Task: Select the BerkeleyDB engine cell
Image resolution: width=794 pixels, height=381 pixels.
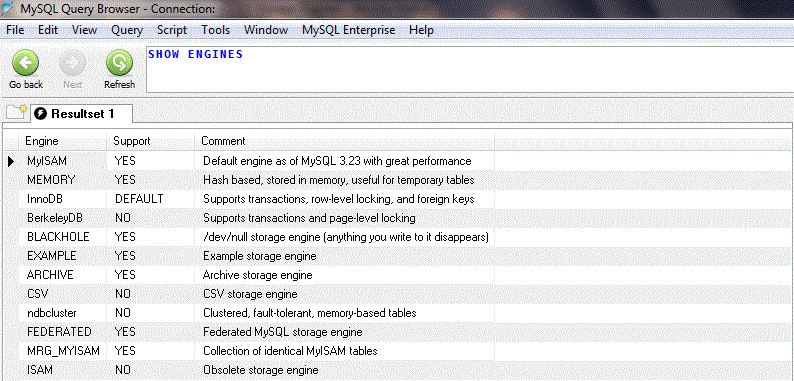Action: point(62,218)
